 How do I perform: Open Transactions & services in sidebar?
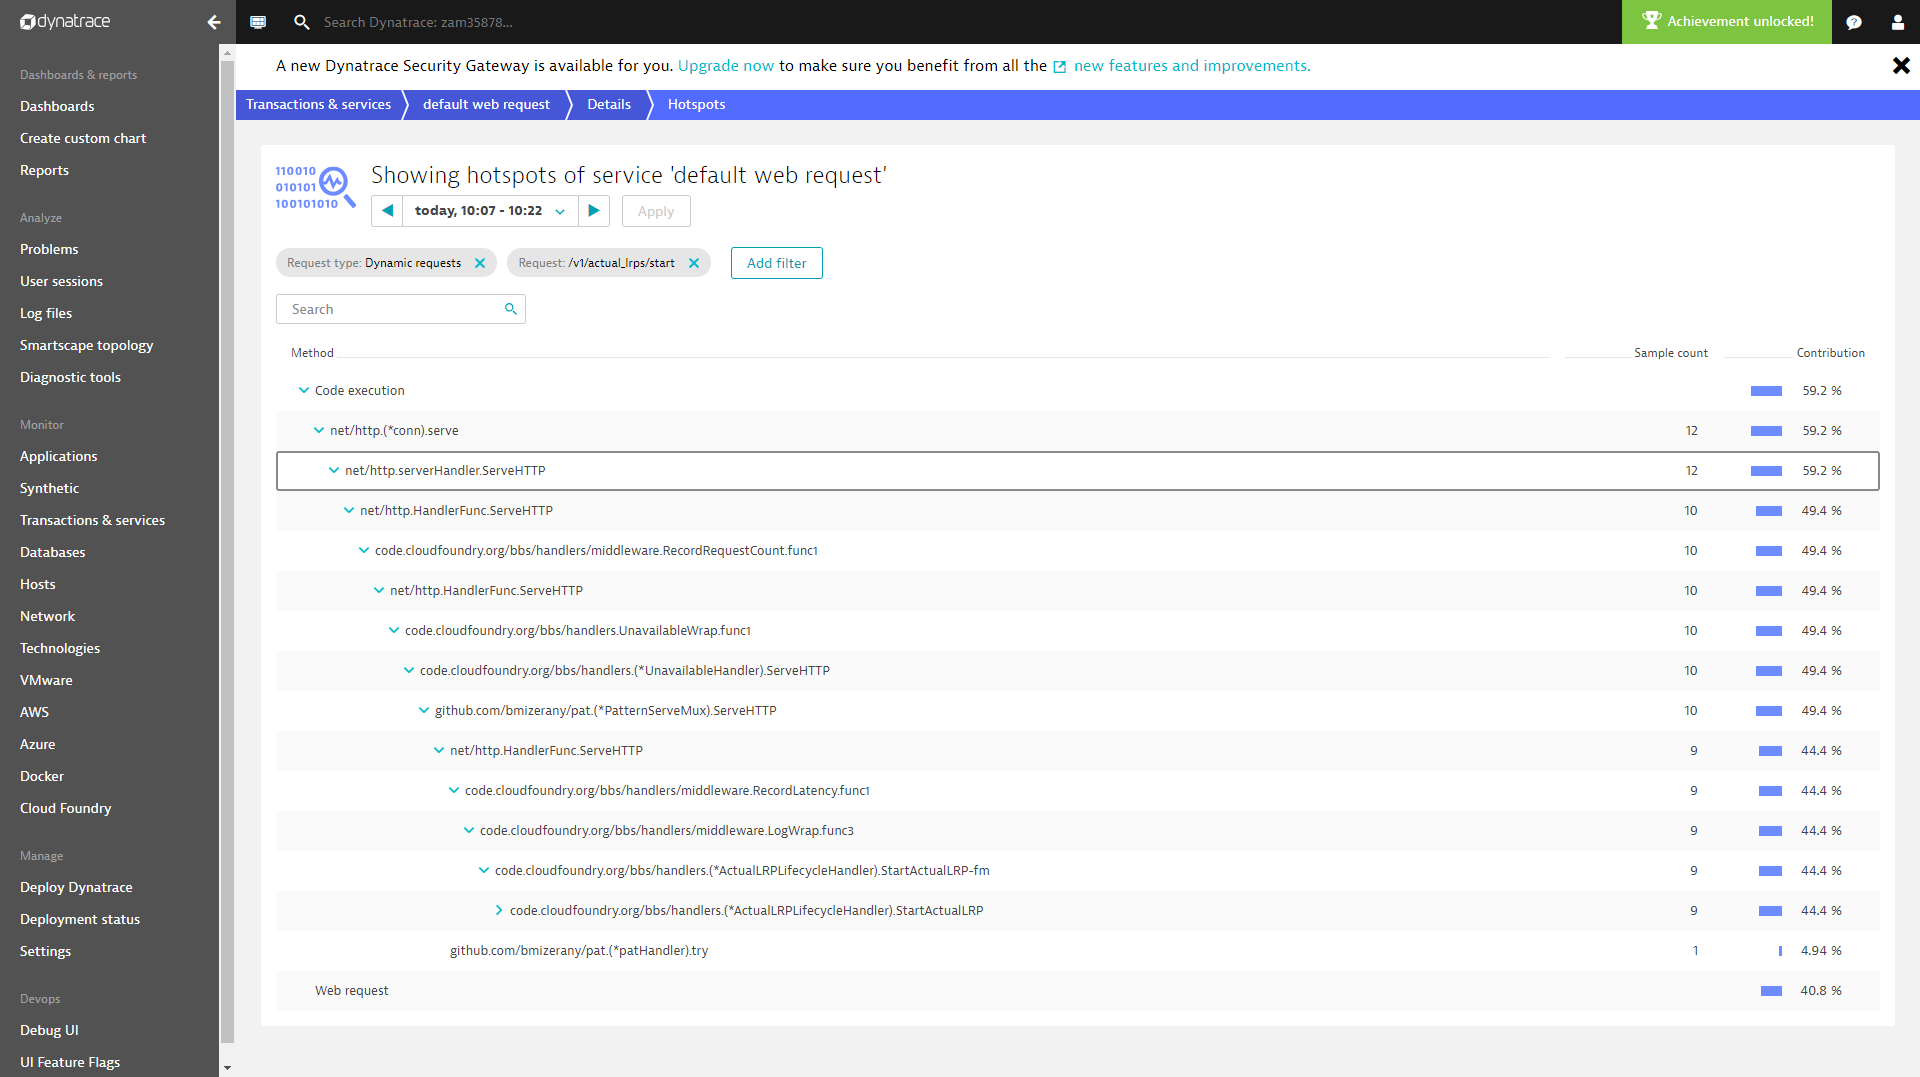tap(92, 521)
